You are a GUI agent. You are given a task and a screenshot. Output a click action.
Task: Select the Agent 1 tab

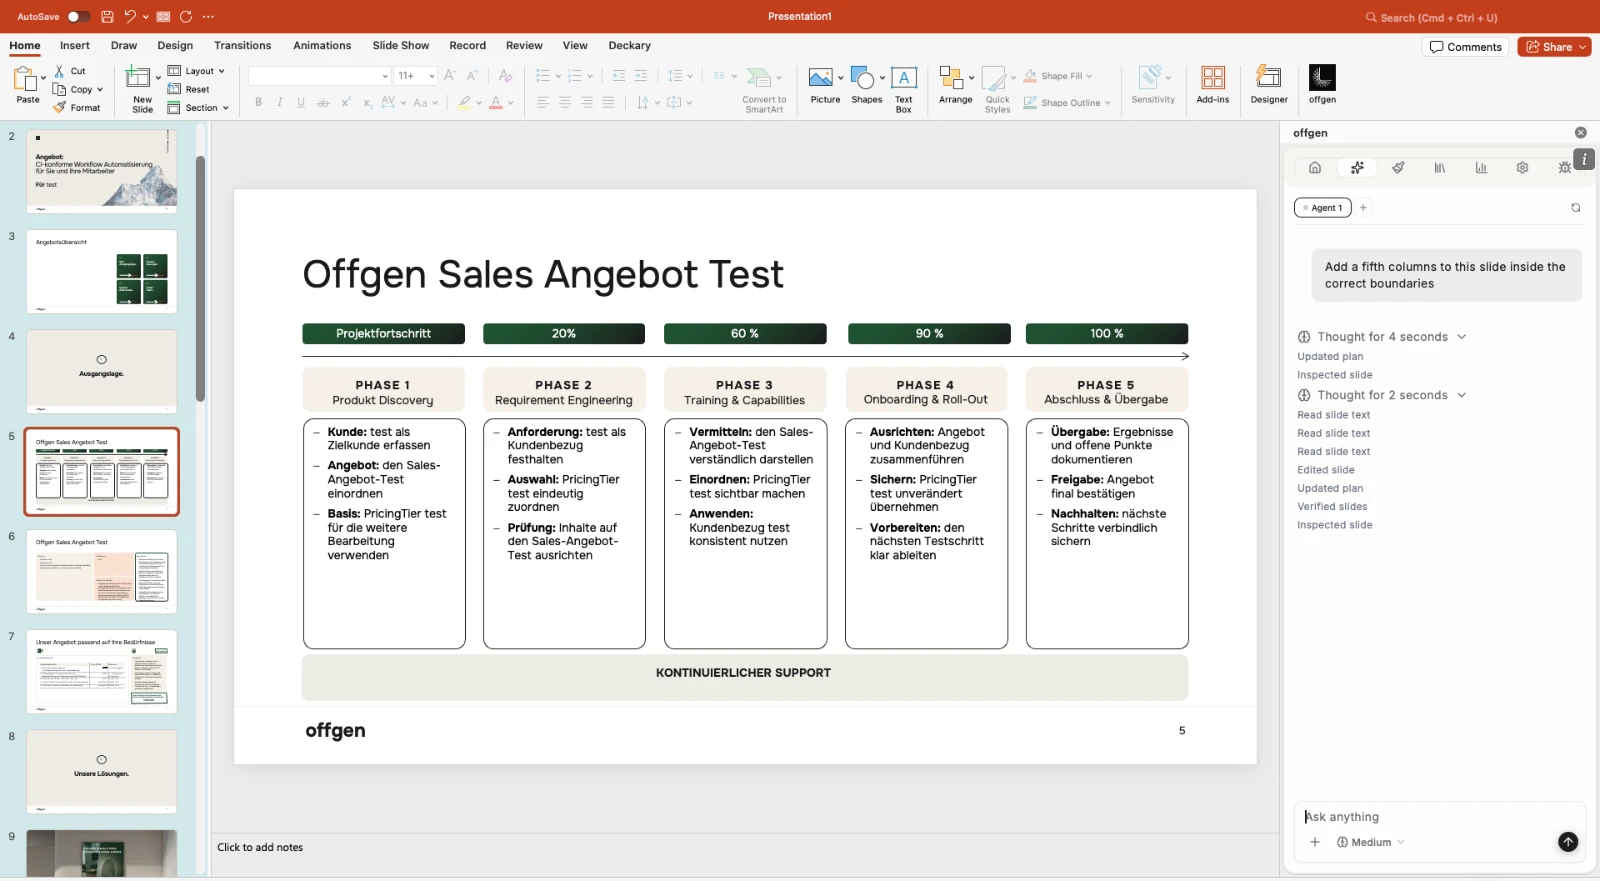[1323, 208]
